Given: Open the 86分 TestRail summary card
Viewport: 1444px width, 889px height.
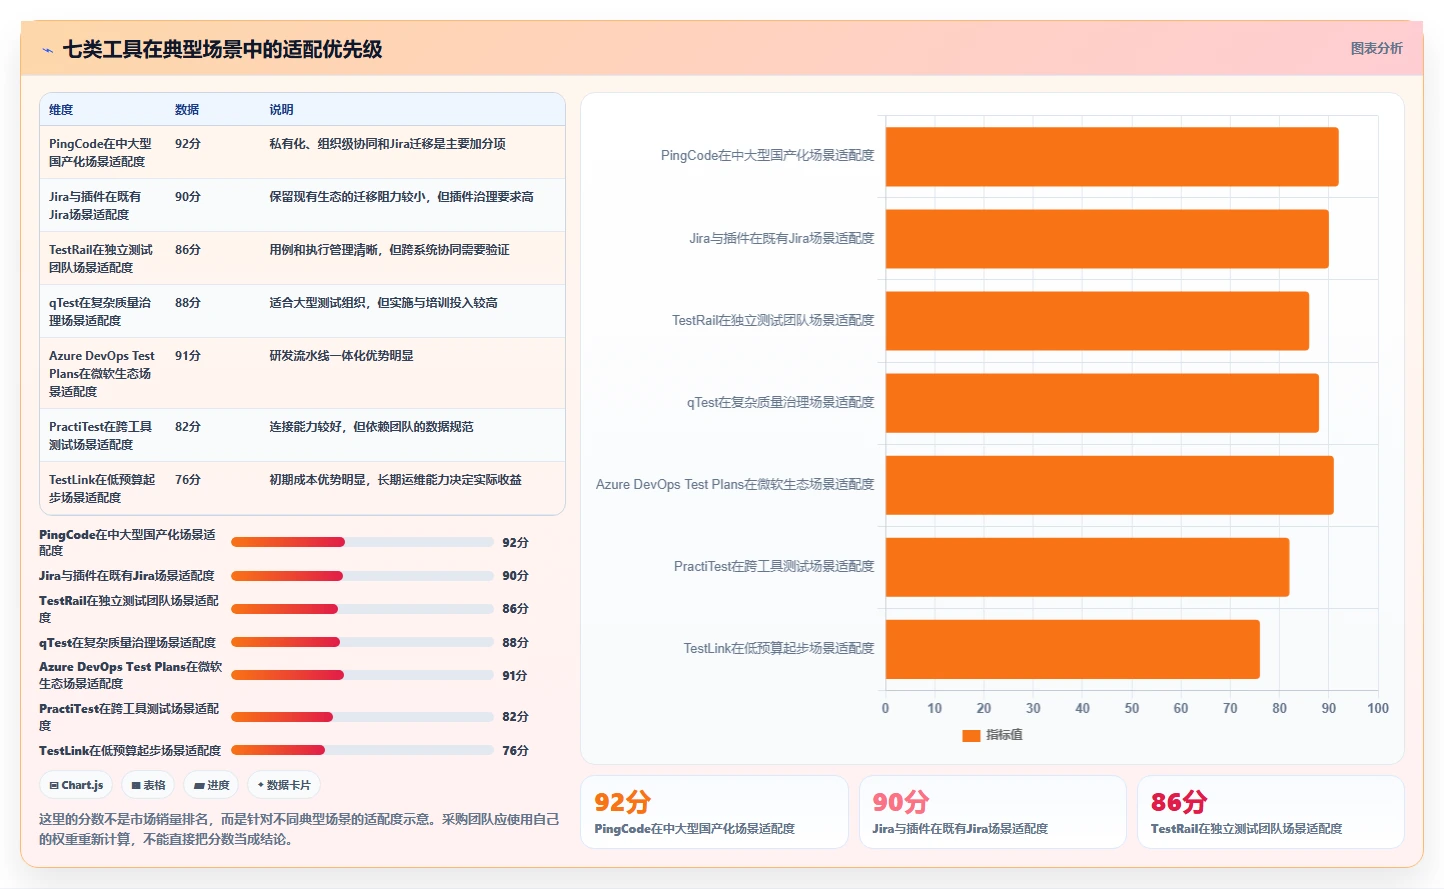Looking at the screenshot, I should click(1270, 812).
